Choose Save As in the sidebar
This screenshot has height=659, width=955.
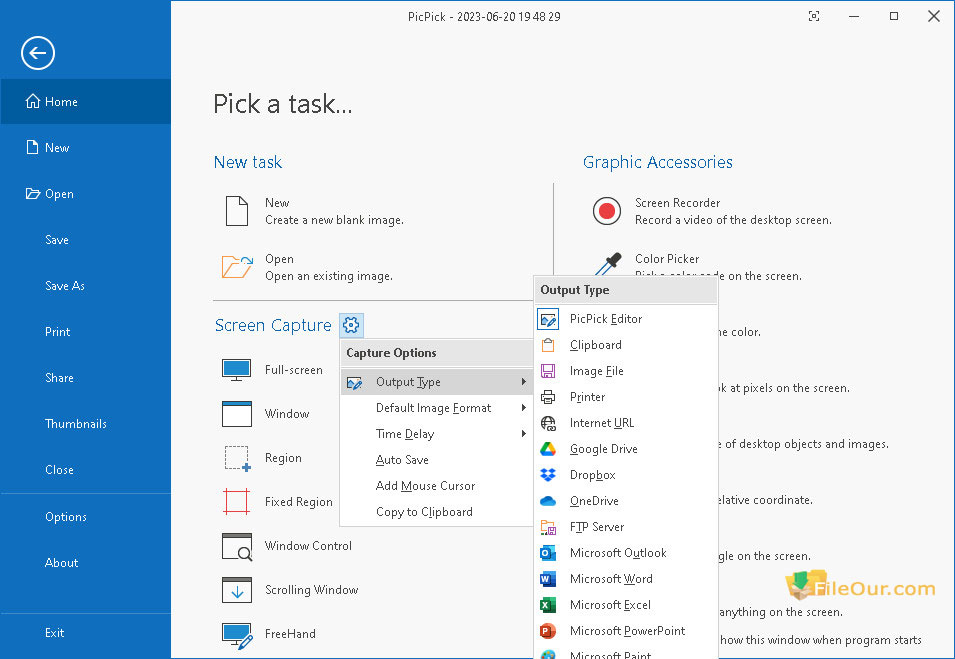coord(86,286)
